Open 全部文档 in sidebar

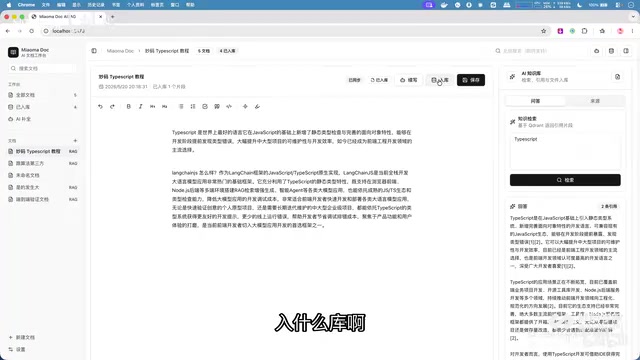tap(42, 95)
